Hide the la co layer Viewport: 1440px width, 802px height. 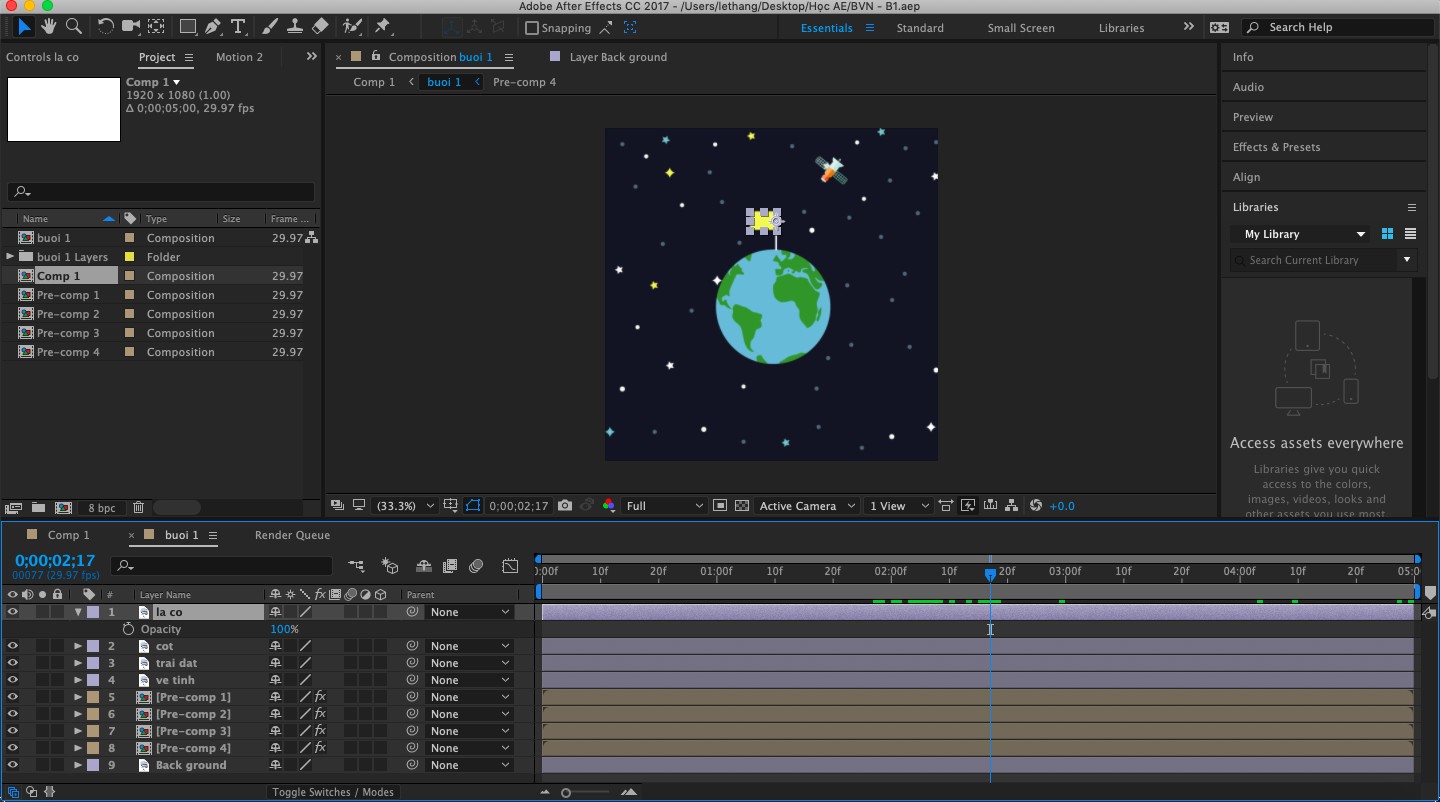coord(13,612)
